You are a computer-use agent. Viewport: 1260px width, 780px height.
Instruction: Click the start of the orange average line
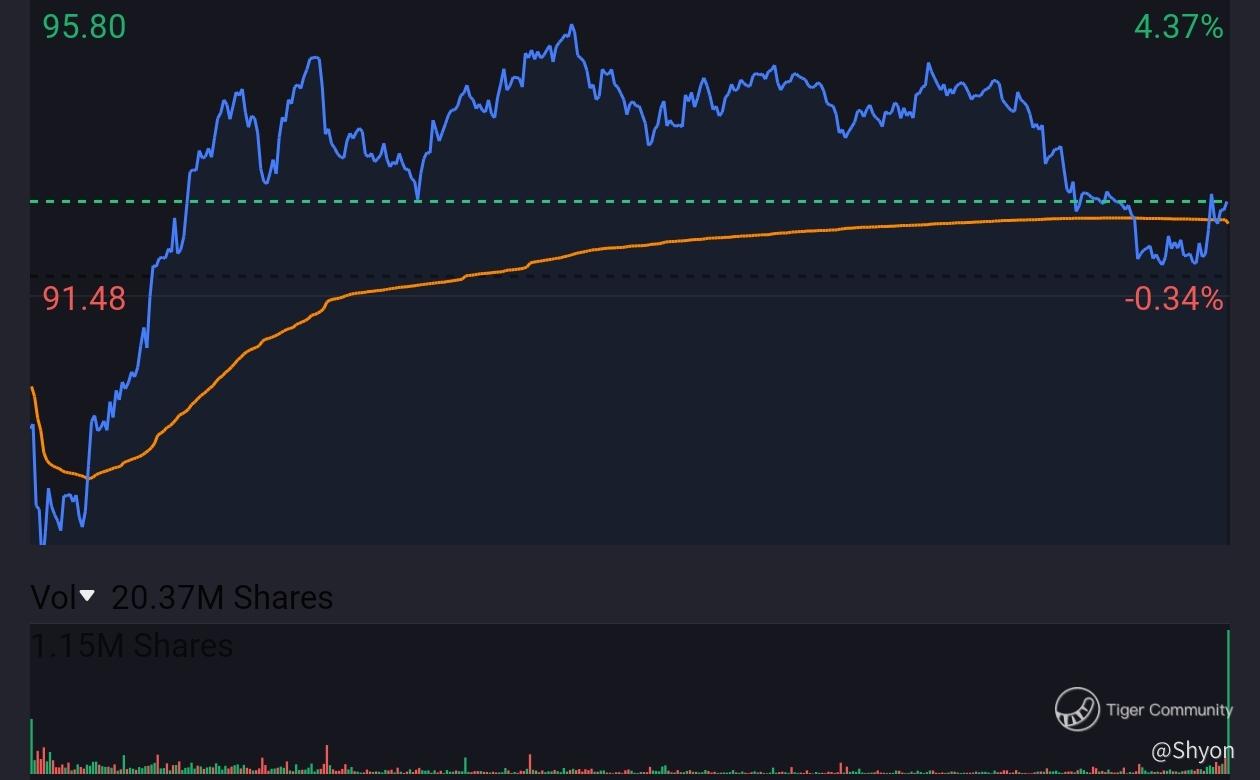(x=33, y=388)
